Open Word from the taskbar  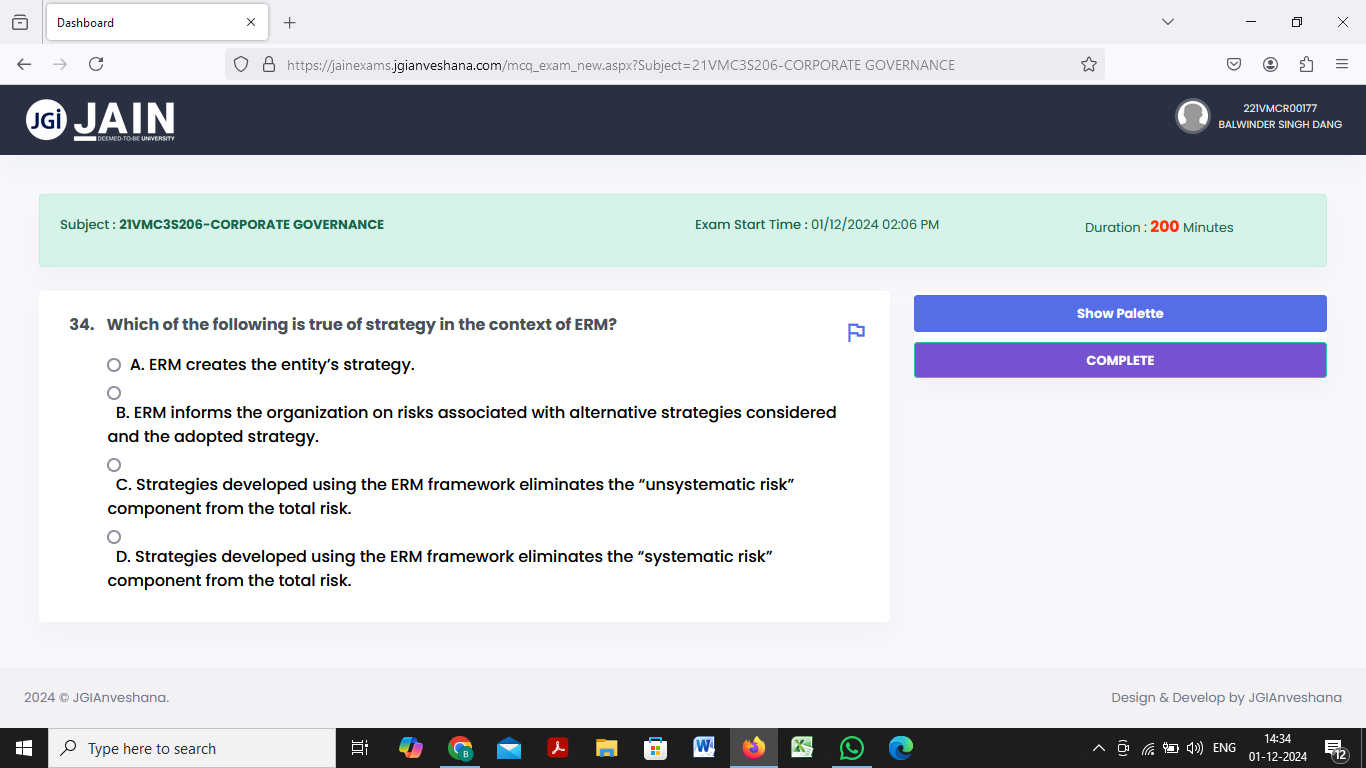pyautogui.click(x=704, y=747)
